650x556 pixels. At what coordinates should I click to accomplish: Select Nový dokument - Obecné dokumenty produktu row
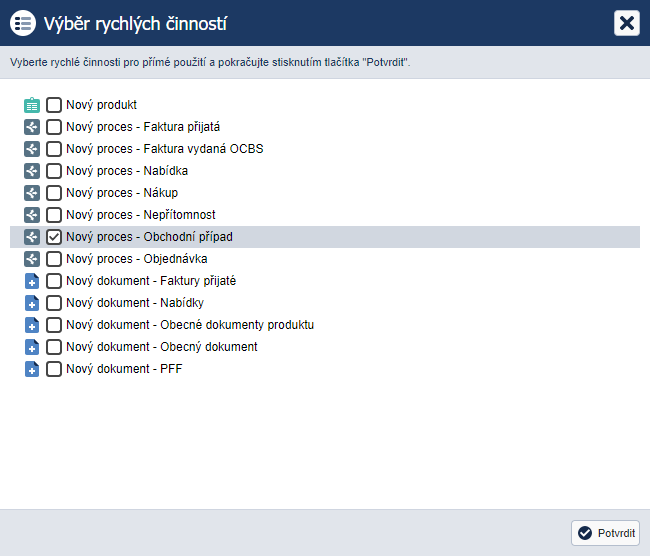[x=325, y=325]
